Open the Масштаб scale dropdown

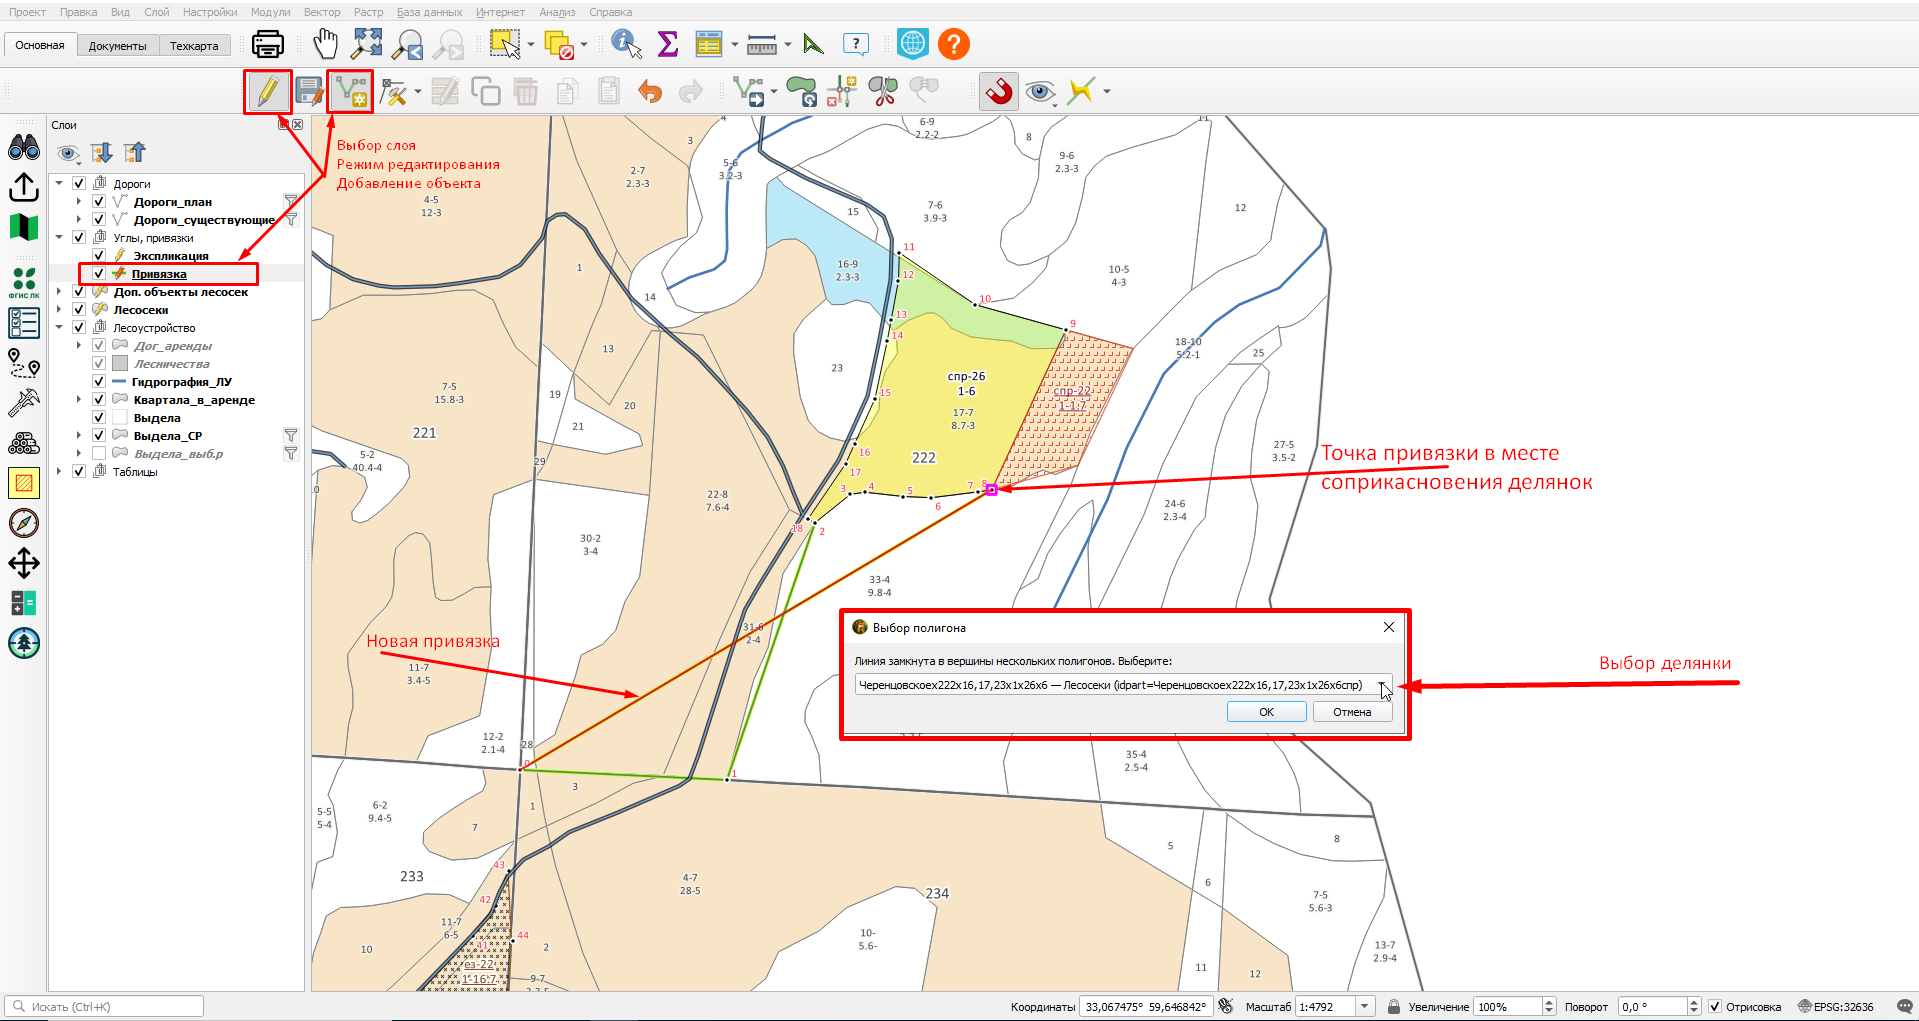coord(1364,1007)
